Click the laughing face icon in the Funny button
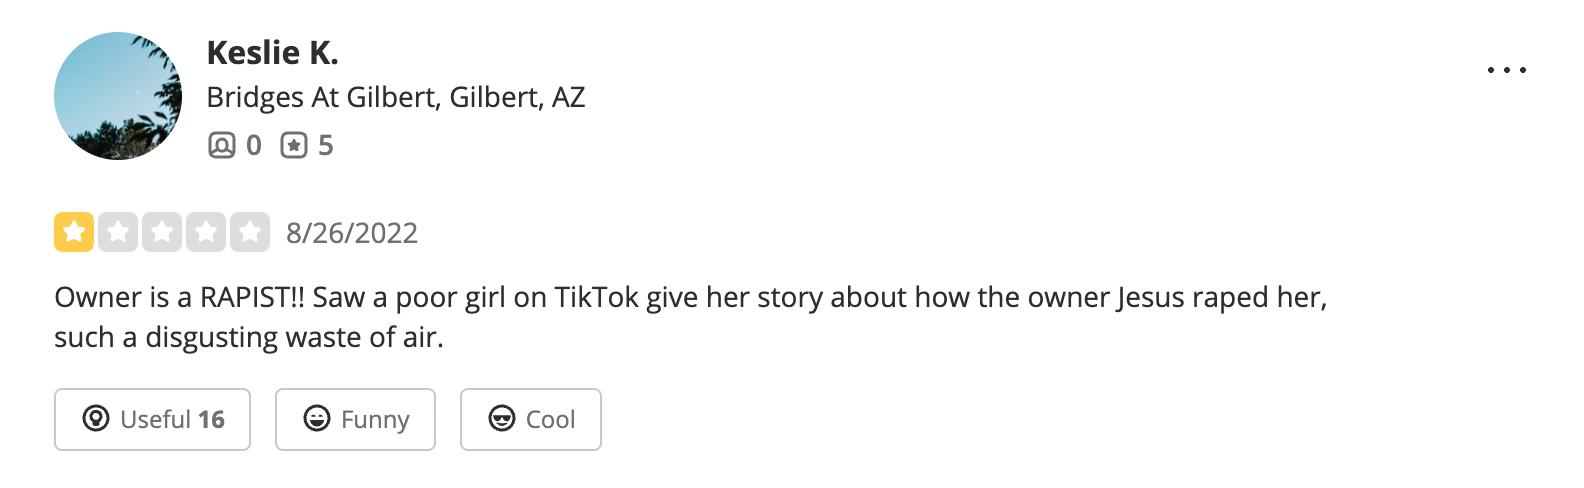1584x488 pixels. (317, 418)
